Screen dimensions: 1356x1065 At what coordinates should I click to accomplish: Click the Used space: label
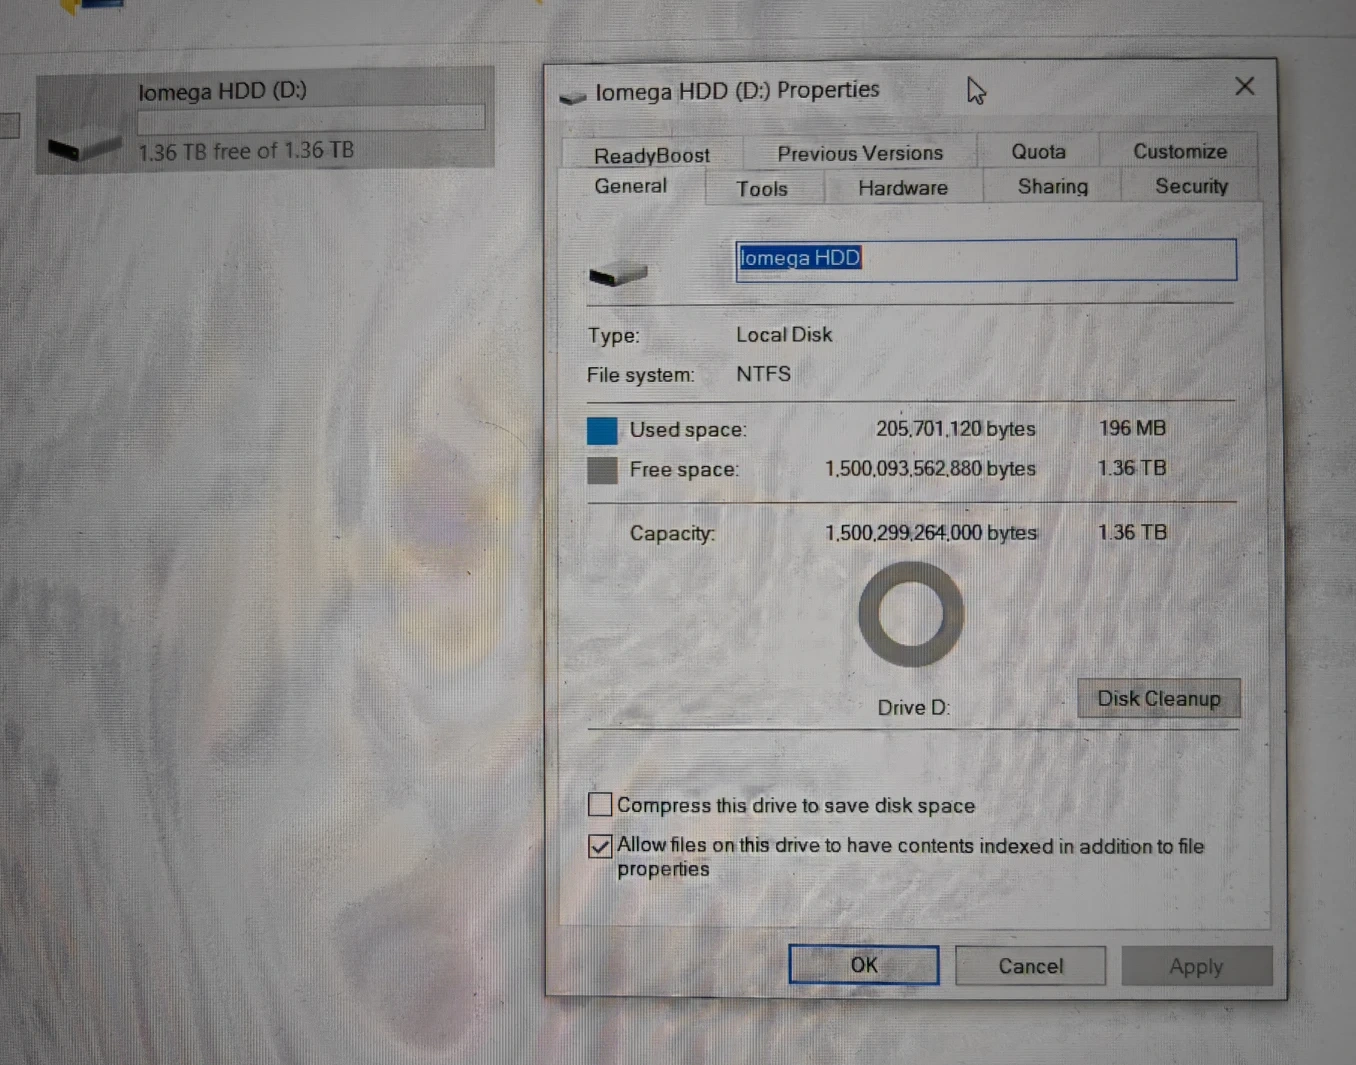click(x=688, y=430)
